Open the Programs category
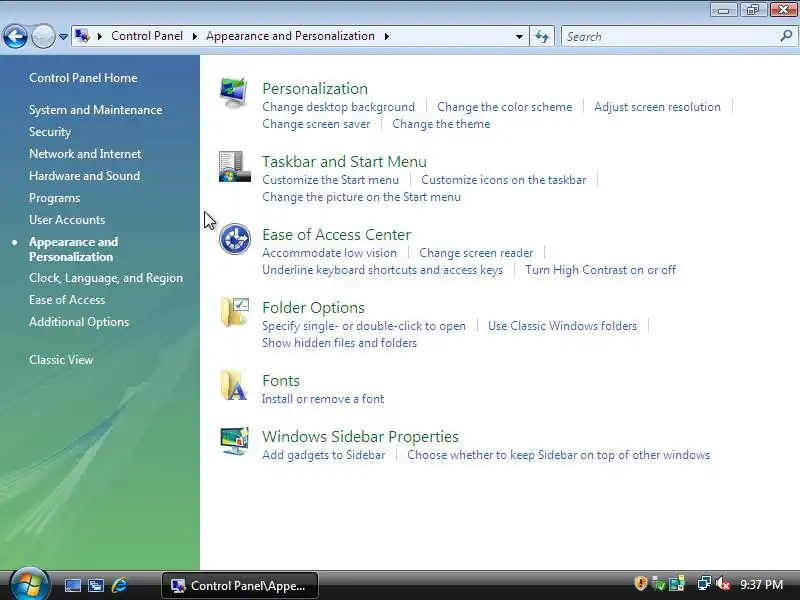Viewport: 800px width, 600px height. tap(55, 198)
